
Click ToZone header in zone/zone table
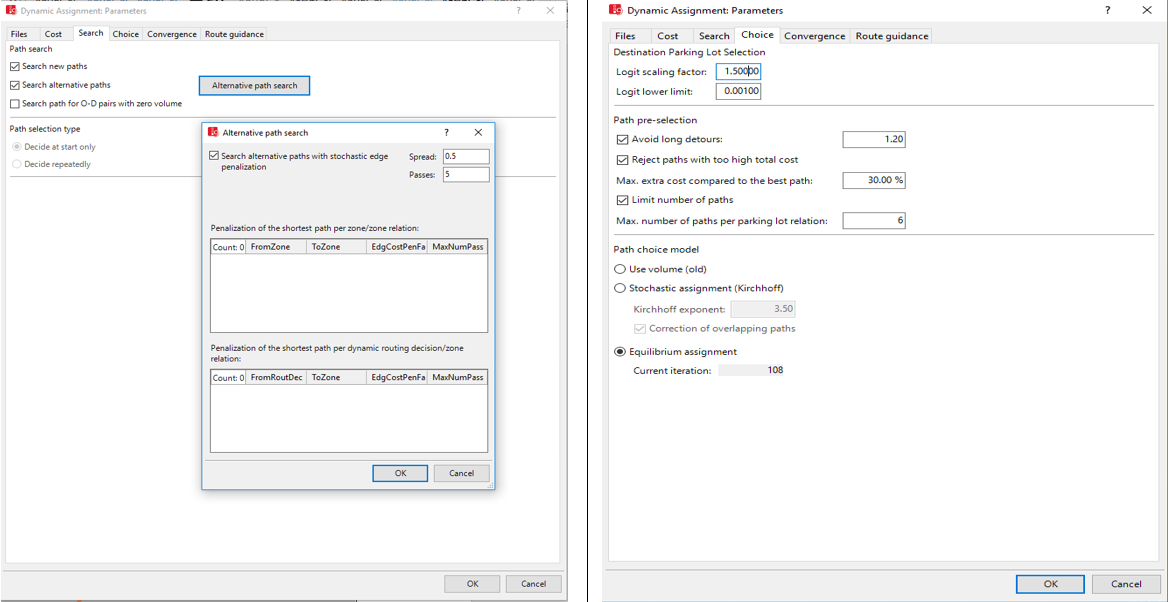[x=337, y=247]
